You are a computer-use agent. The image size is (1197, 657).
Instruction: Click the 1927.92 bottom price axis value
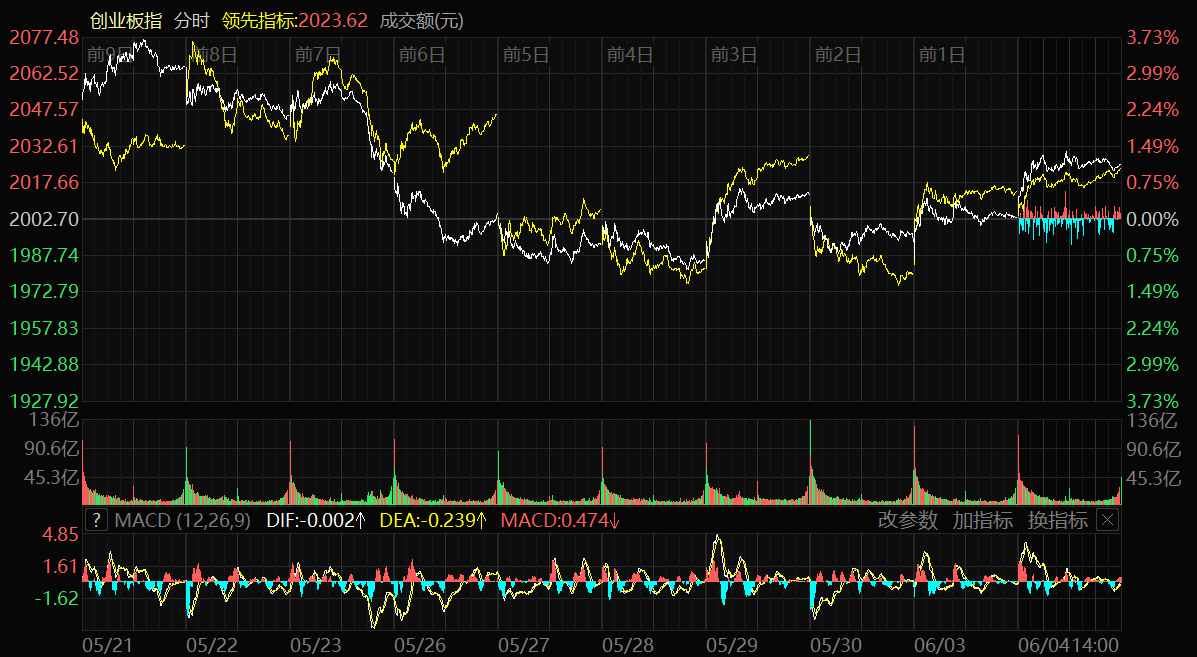point(44,401)
